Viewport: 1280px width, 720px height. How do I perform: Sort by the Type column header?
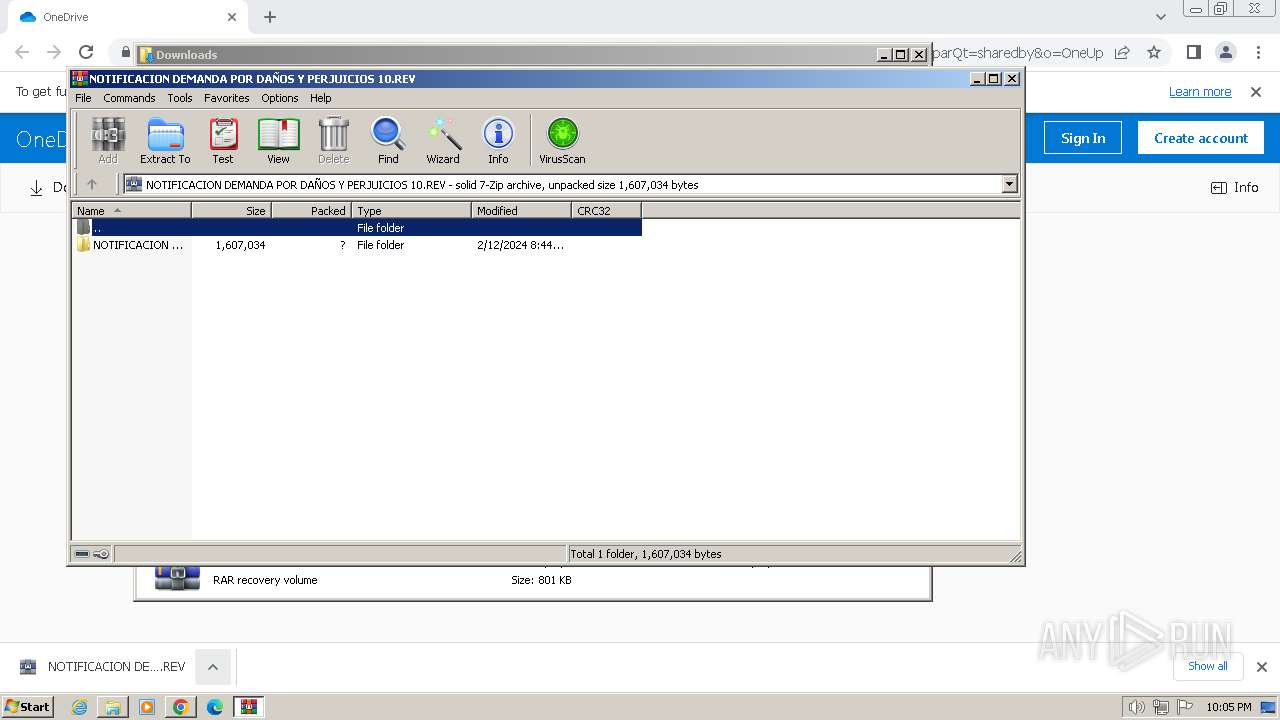point(412,210)
